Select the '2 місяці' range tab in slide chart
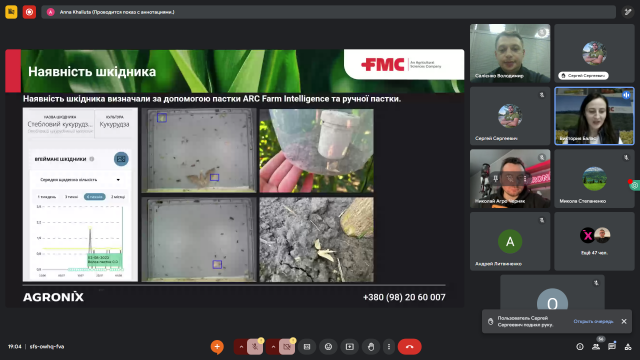Image resolution: width=640 pixels, height=360 pixels. point(118,197)
